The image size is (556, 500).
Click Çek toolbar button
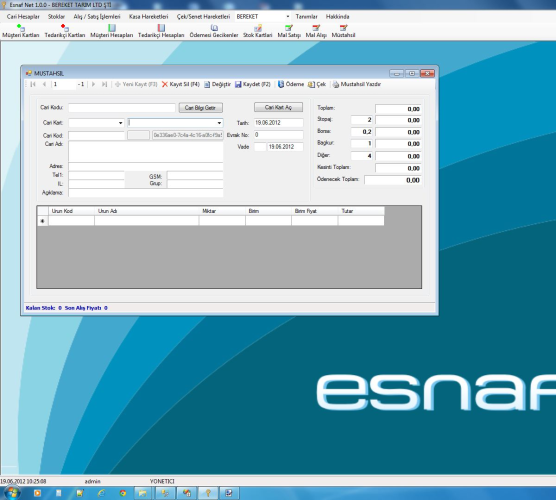coord(317,84)
